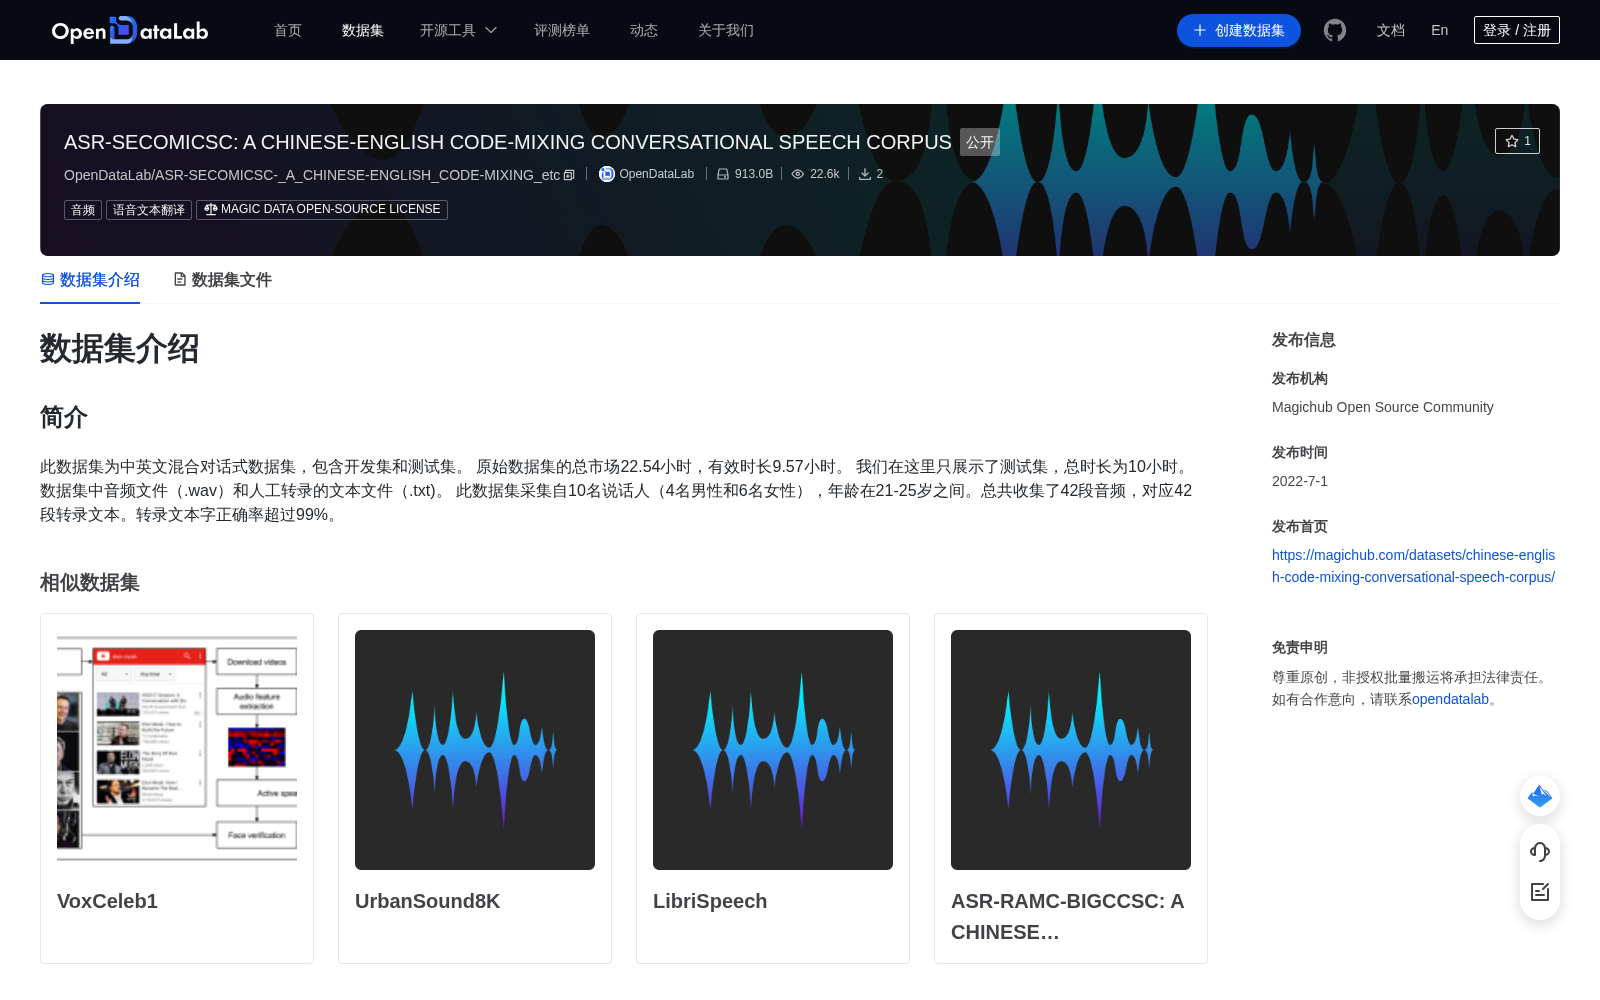Click the opendatalab contact link
Image resolution: width=1600 pixels, height=1000 pixels.
pyautogui.click(x=1450, y=699)
